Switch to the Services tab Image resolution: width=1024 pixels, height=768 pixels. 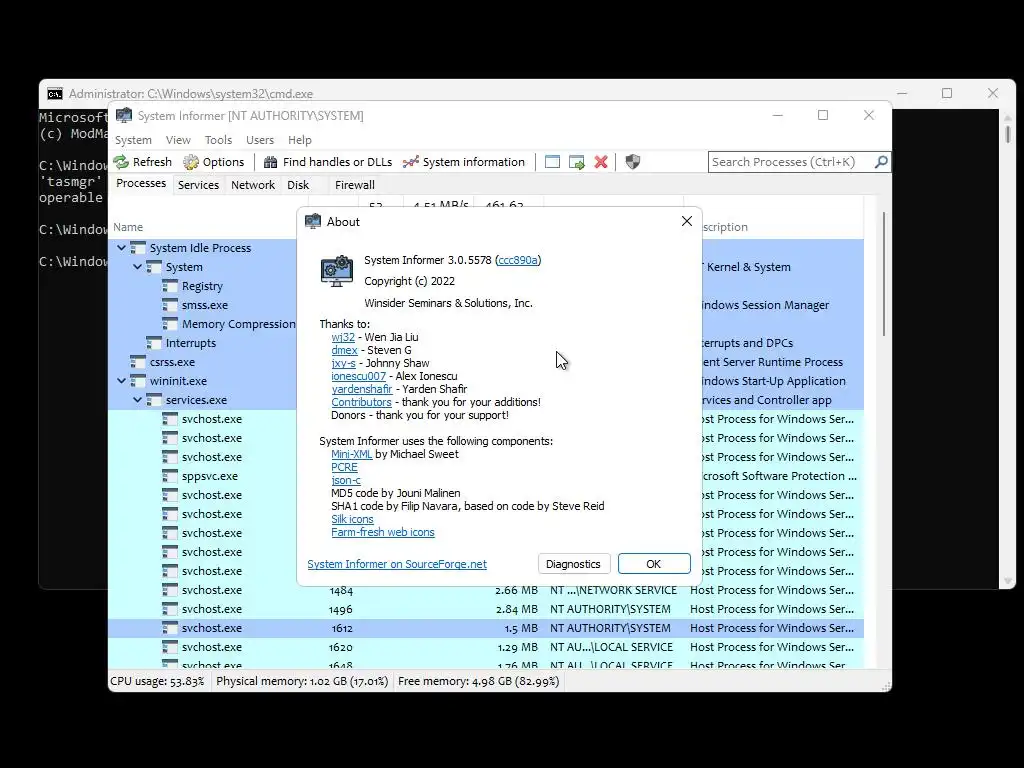coord(199,185)
